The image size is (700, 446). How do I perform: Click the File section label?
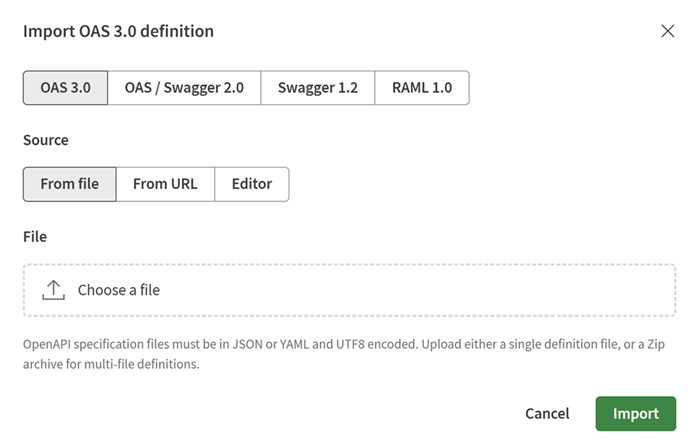[x=35, y=237]
